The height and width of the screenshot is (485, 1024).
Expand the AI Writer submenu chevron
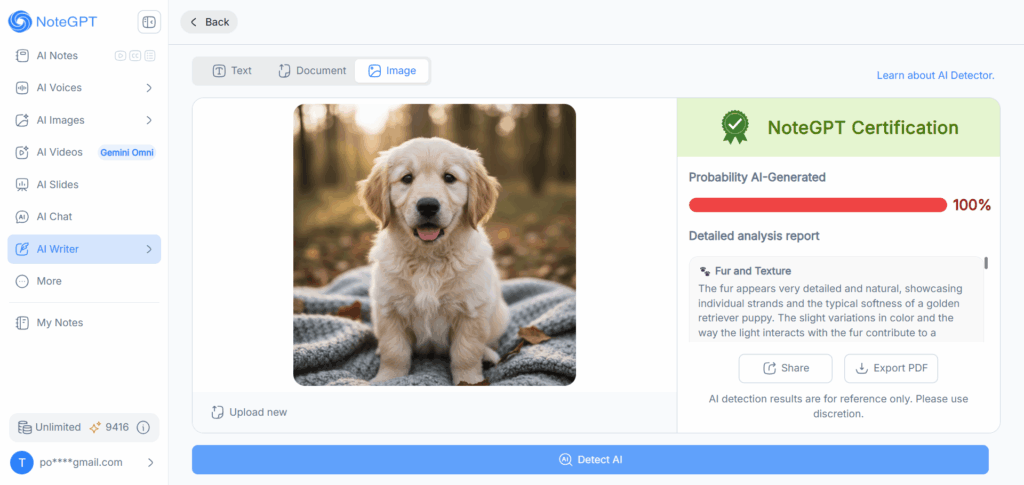(x=149, y=249)
